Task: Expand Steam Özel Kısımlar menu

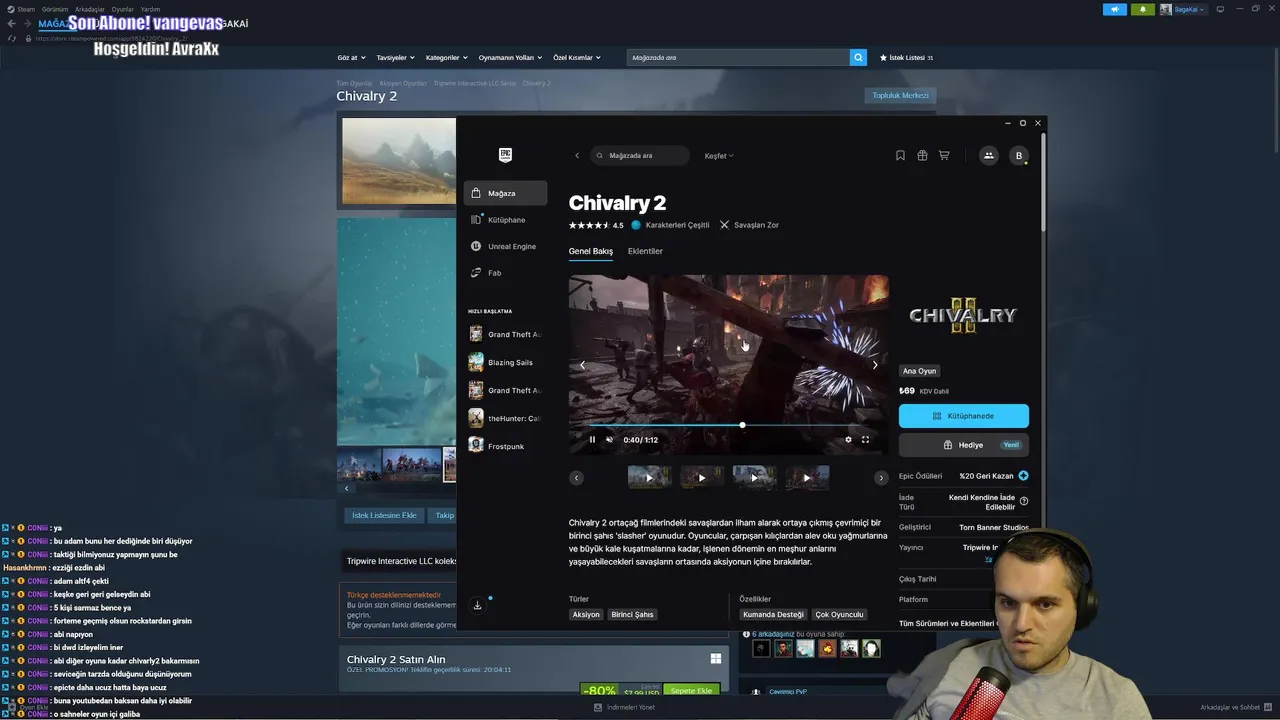Action: click(x=577, y=57)
